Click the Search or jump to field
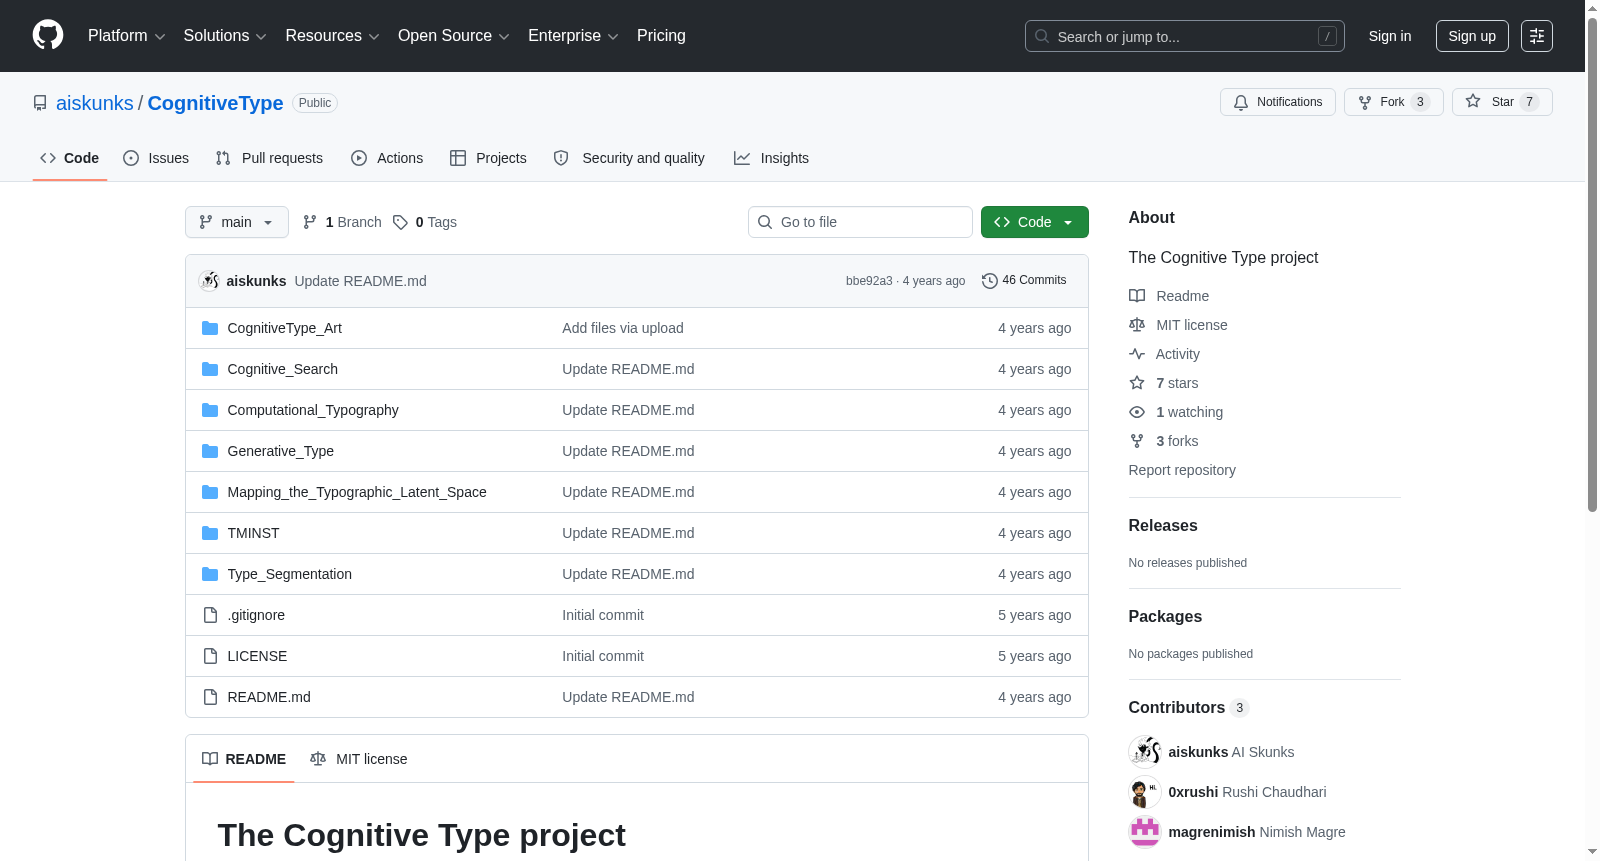 point(1185,36)
